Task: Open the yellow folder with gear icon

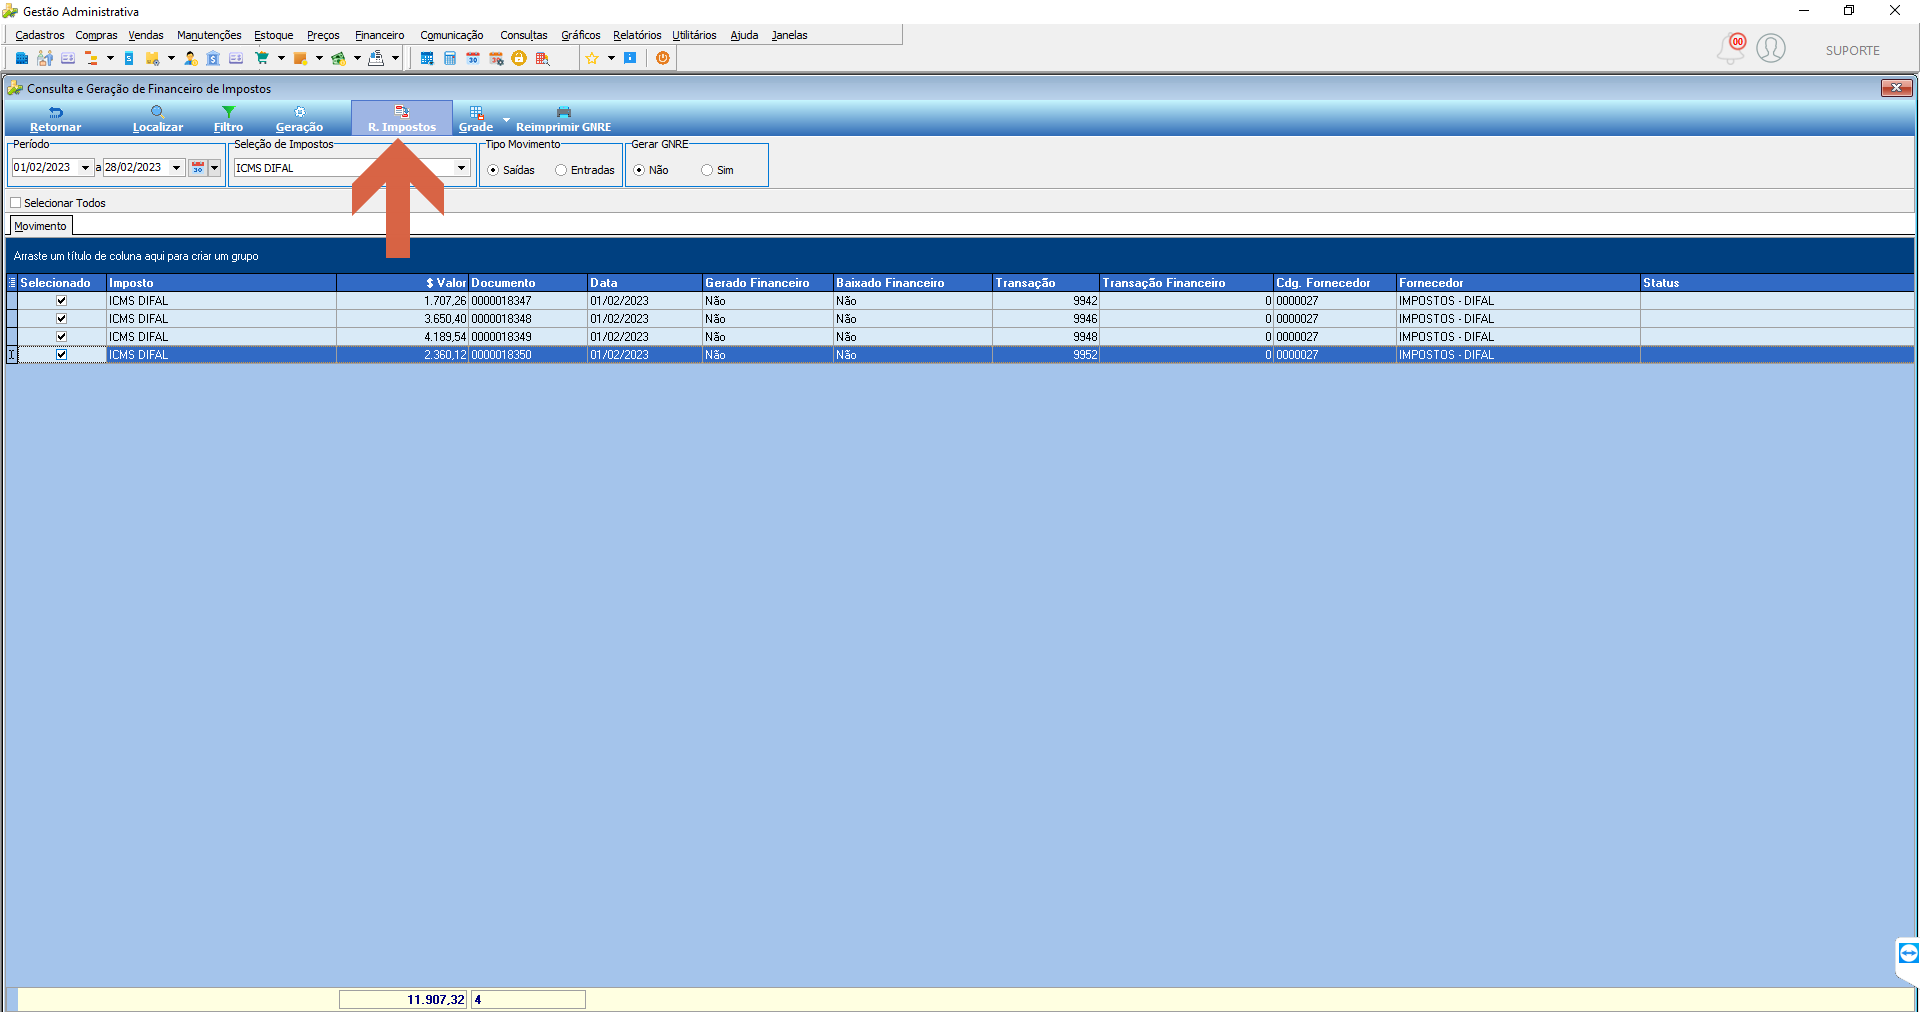Action: (153, 58)
